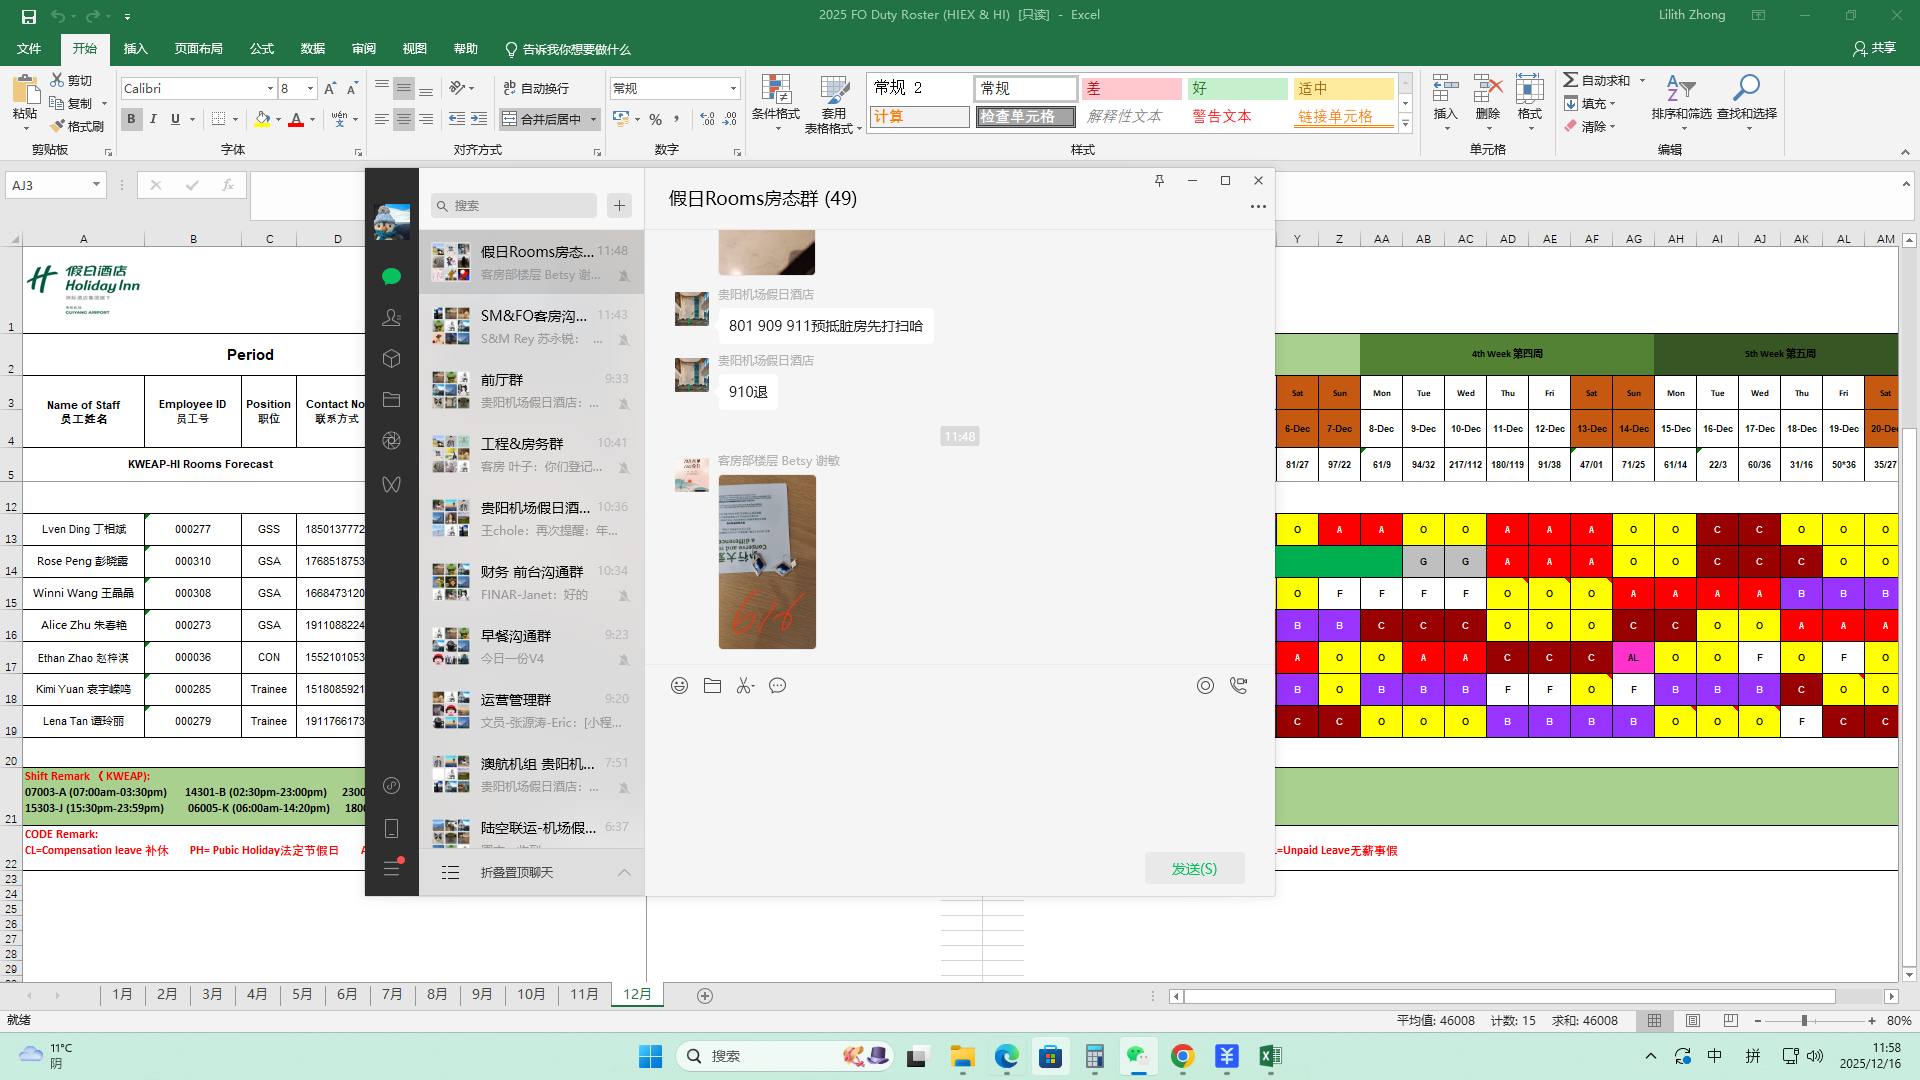Click the Excel zoom level slider

point(1804,1021)
